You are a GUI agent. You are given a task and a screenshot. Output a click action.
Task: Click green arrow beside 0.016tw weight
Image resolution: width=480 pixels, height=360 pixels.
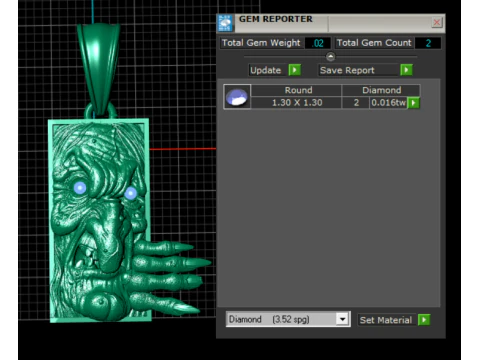coord(413,103)
